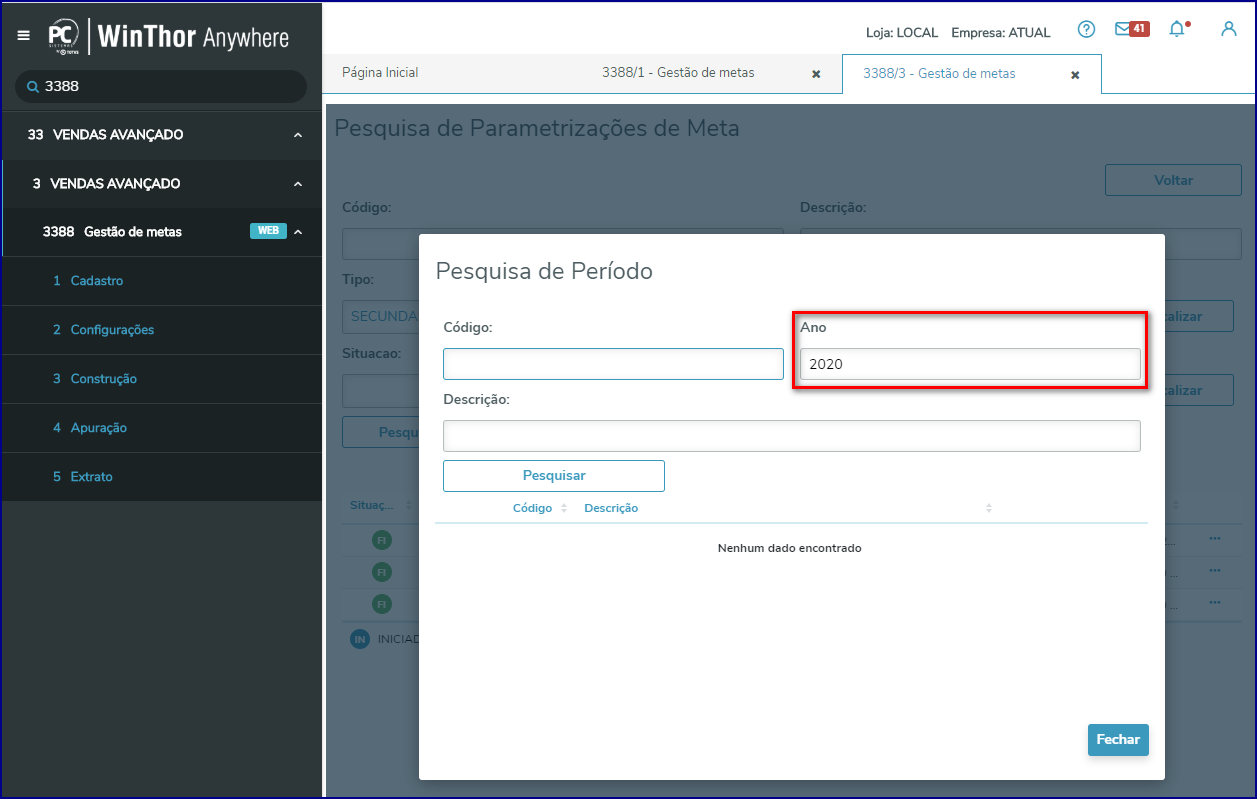Click the Voltar button behind the dialog

pos(1173,181)
